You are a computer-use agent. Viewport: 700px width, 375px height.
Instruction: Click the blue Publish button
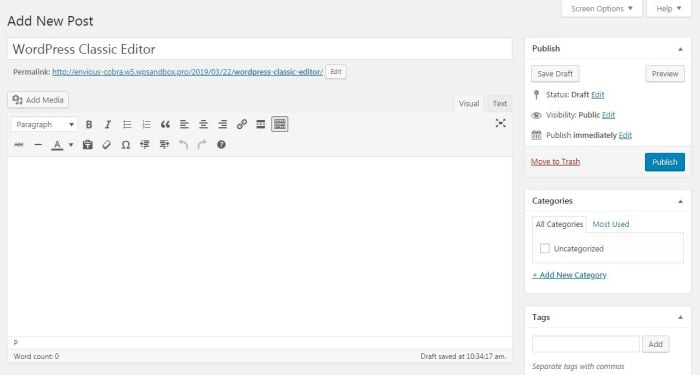pos(665,162)
